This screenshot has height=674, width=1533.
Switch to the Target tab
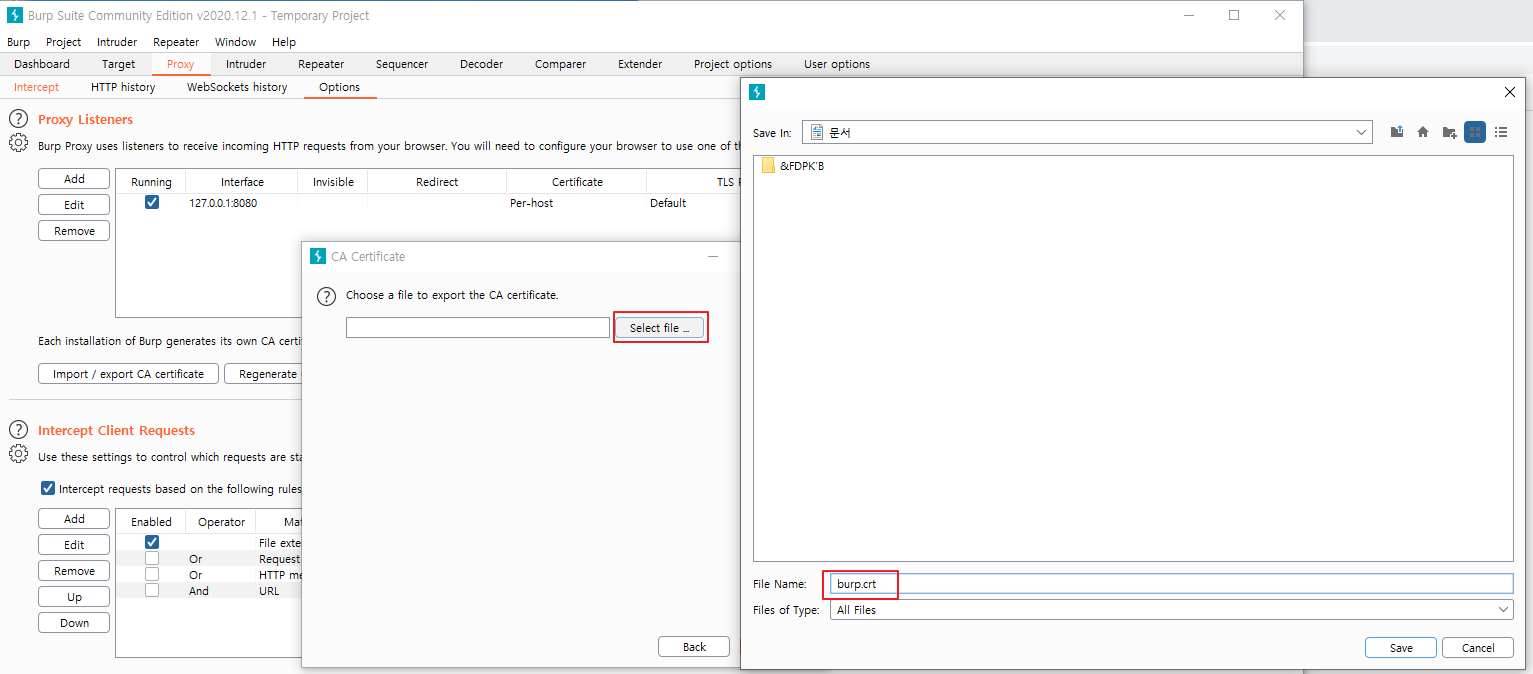click(119, 64)
